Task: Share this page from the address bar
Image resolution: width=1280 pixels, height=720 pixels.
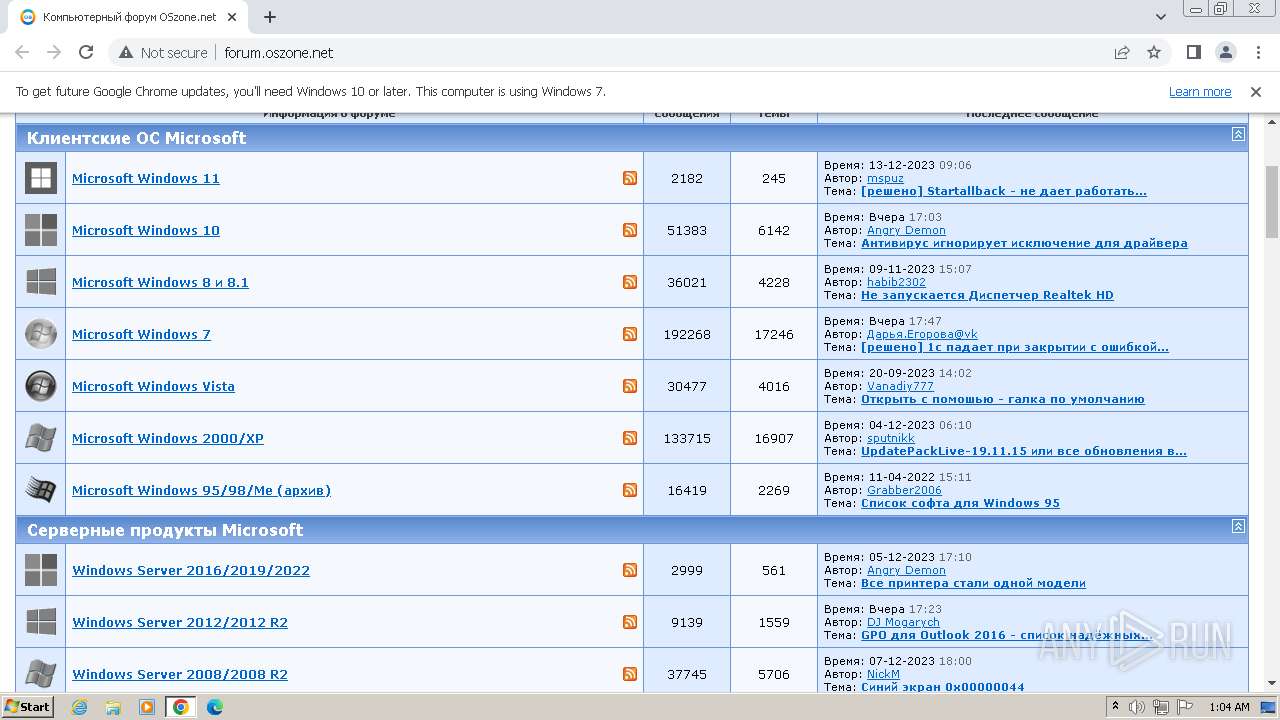Action: coord(1122,52)
